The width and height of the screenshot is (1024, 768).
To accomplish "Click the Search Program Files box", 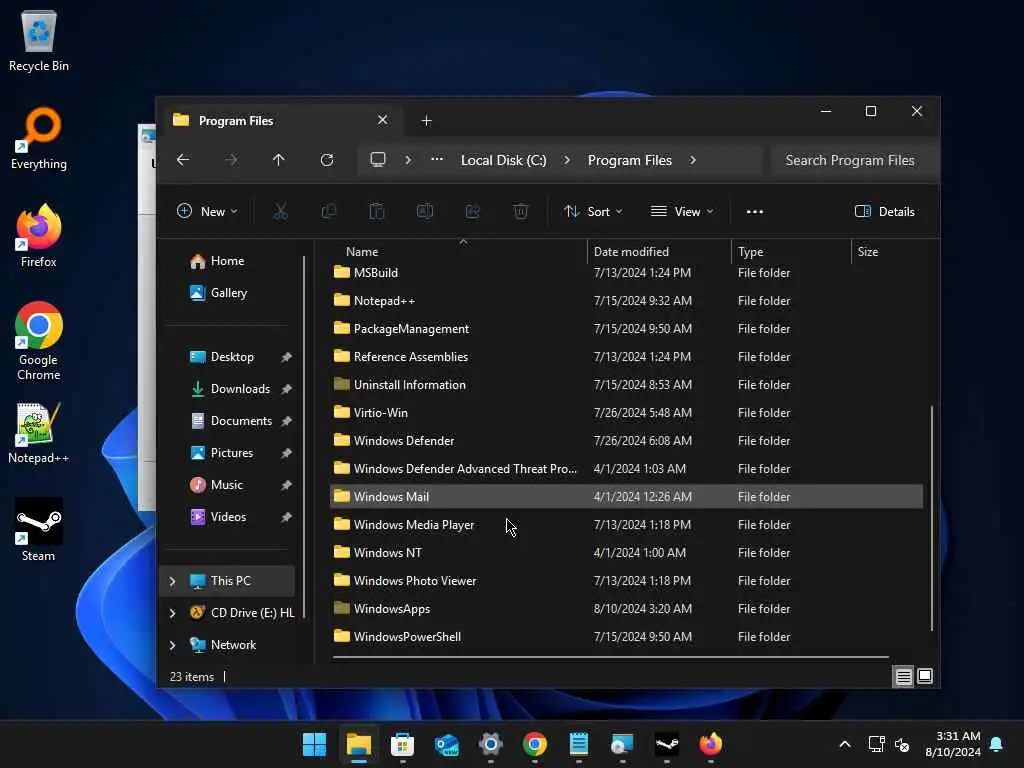I will (x=854, y=160).
